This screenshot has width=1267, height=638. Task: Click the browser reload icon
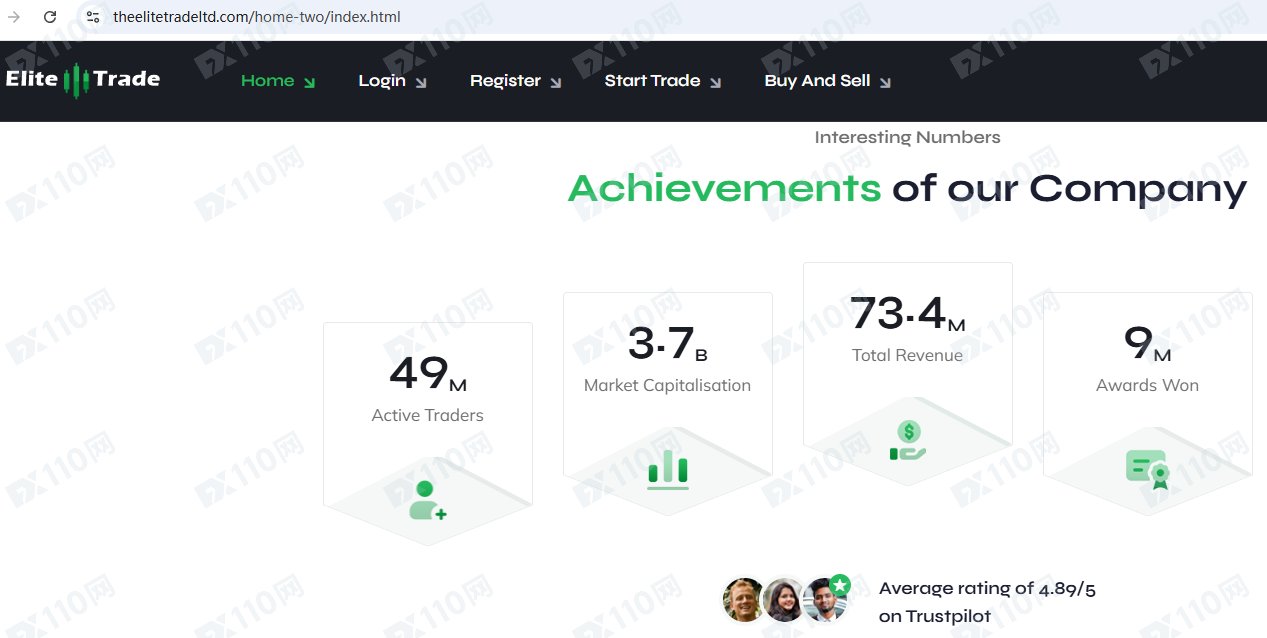tap(50, 17)
